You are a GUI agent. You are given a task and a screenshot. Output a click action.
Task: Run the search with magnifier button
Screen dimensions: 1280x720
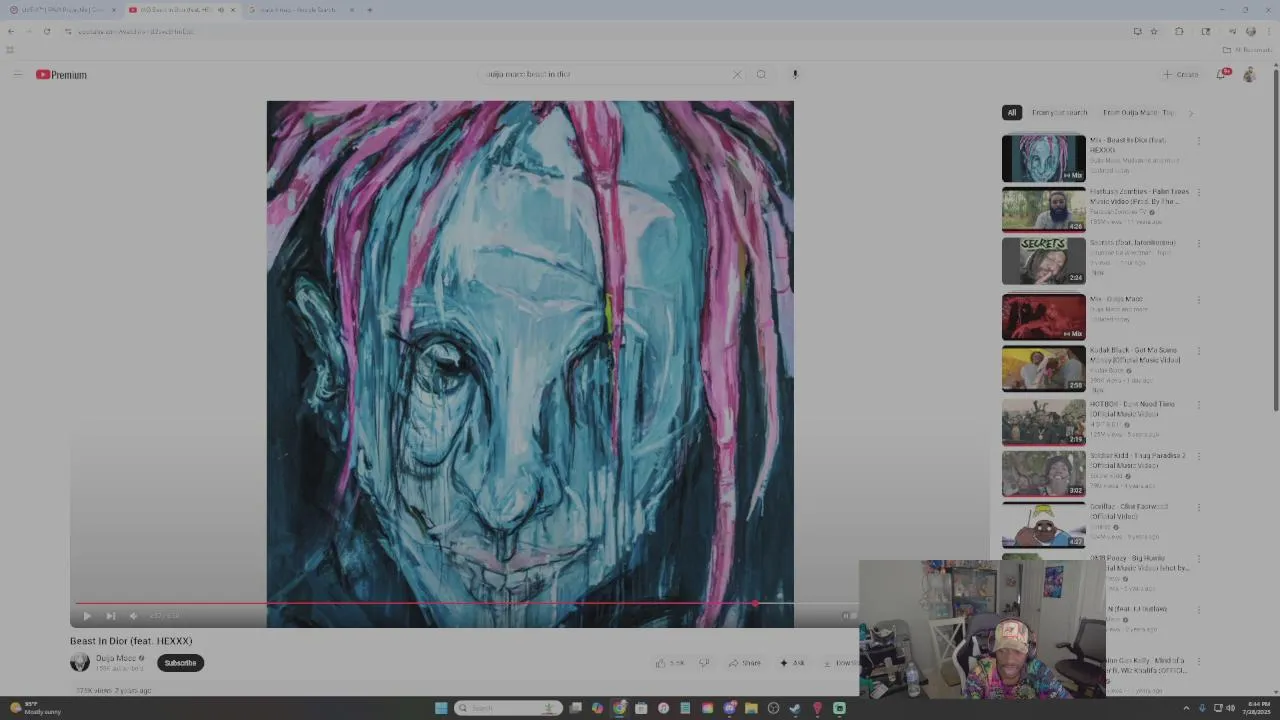pos(761,74)
